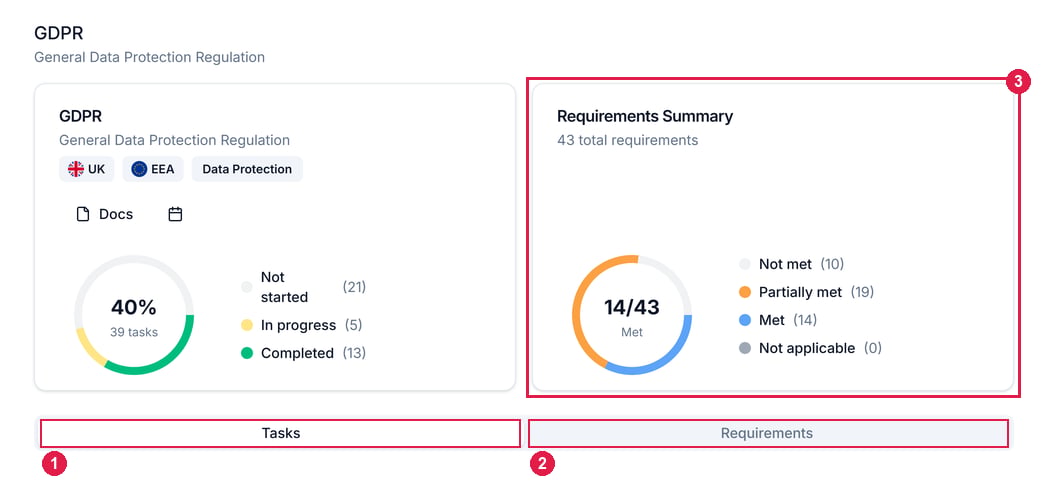Click the '39 tasks' text in ring
The image size is (1058, 485).
(x=134, y=332)
